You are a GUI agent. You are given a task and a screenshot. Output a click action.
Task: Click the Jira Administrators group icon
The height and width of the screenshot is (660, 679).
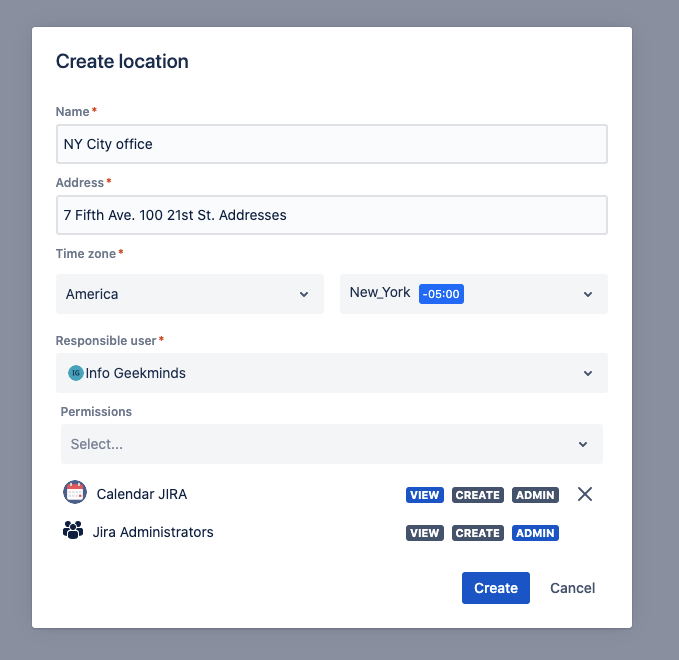73,531
